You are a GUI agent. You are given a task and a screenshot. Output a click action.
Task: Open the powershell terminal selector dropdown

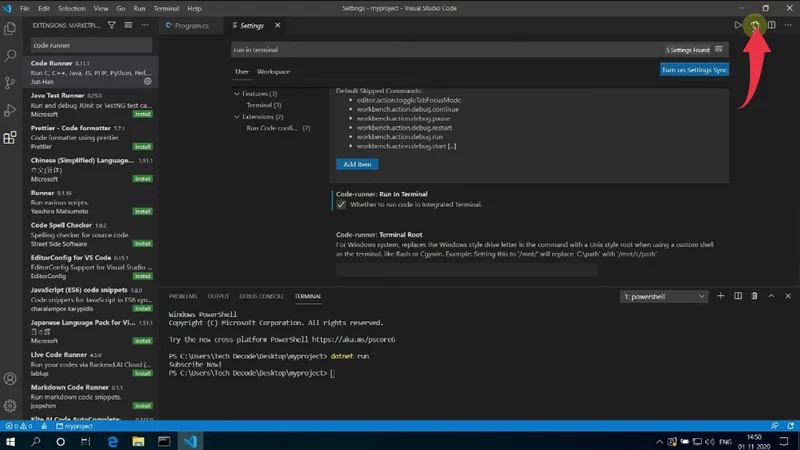pos(664,296)
